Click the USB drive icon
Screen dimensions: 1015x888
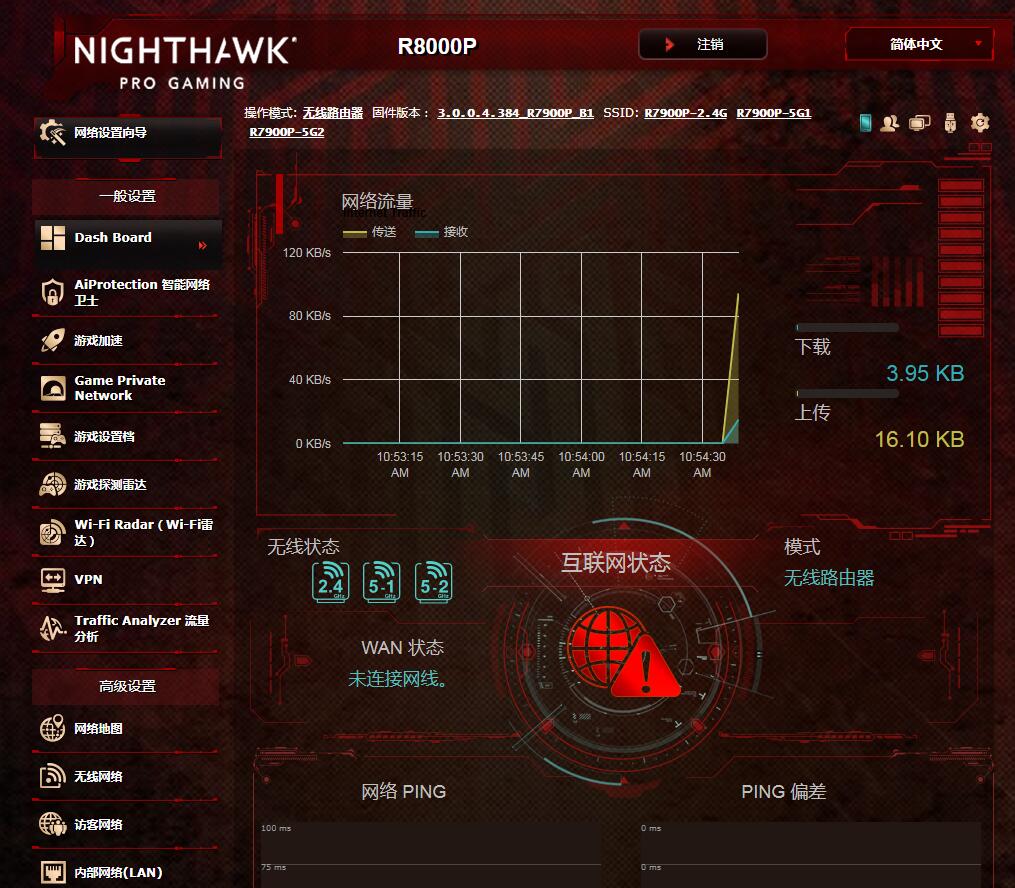[x=950, y=122]
